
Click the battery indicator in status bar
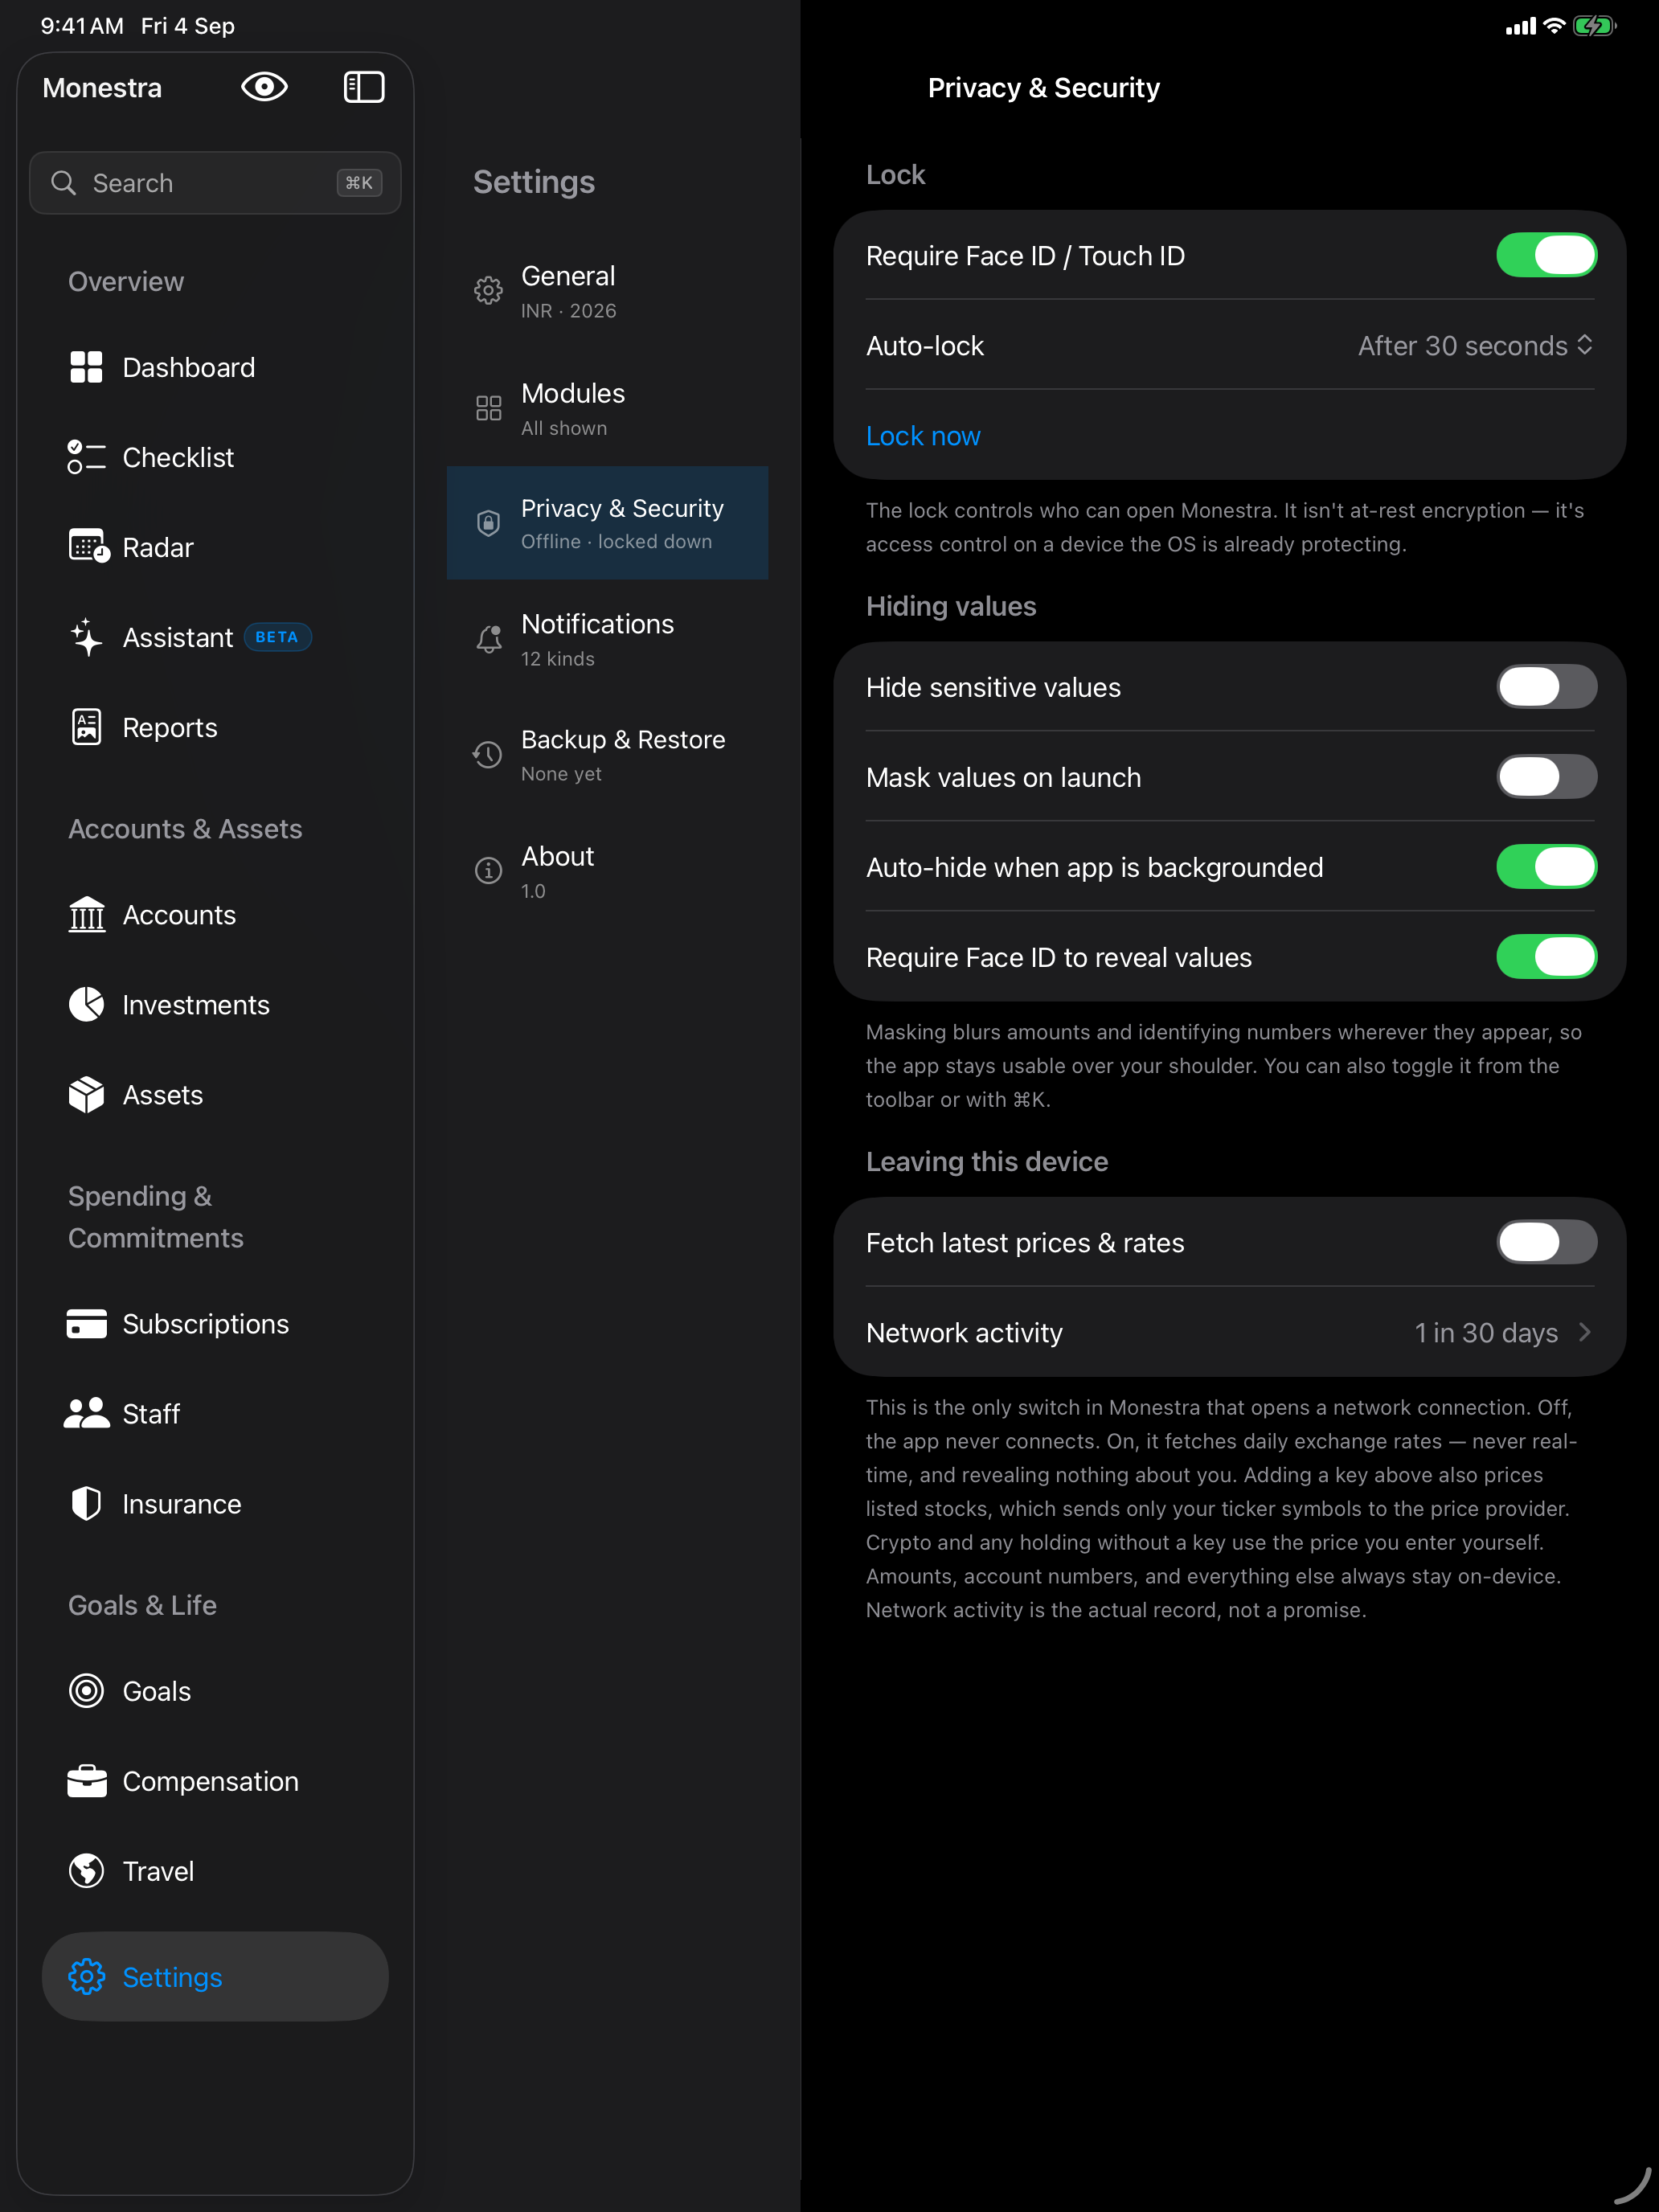1593,26
